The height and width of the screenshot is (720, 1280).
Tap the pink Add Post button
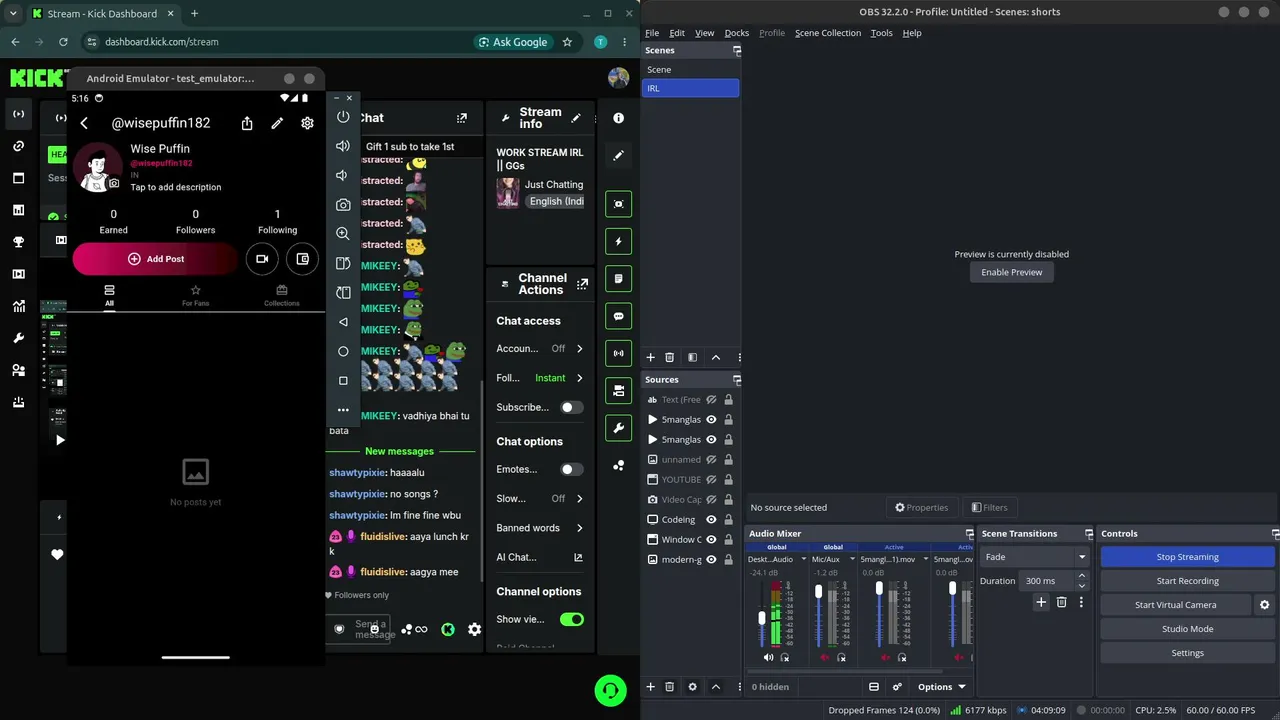[155, 259]
